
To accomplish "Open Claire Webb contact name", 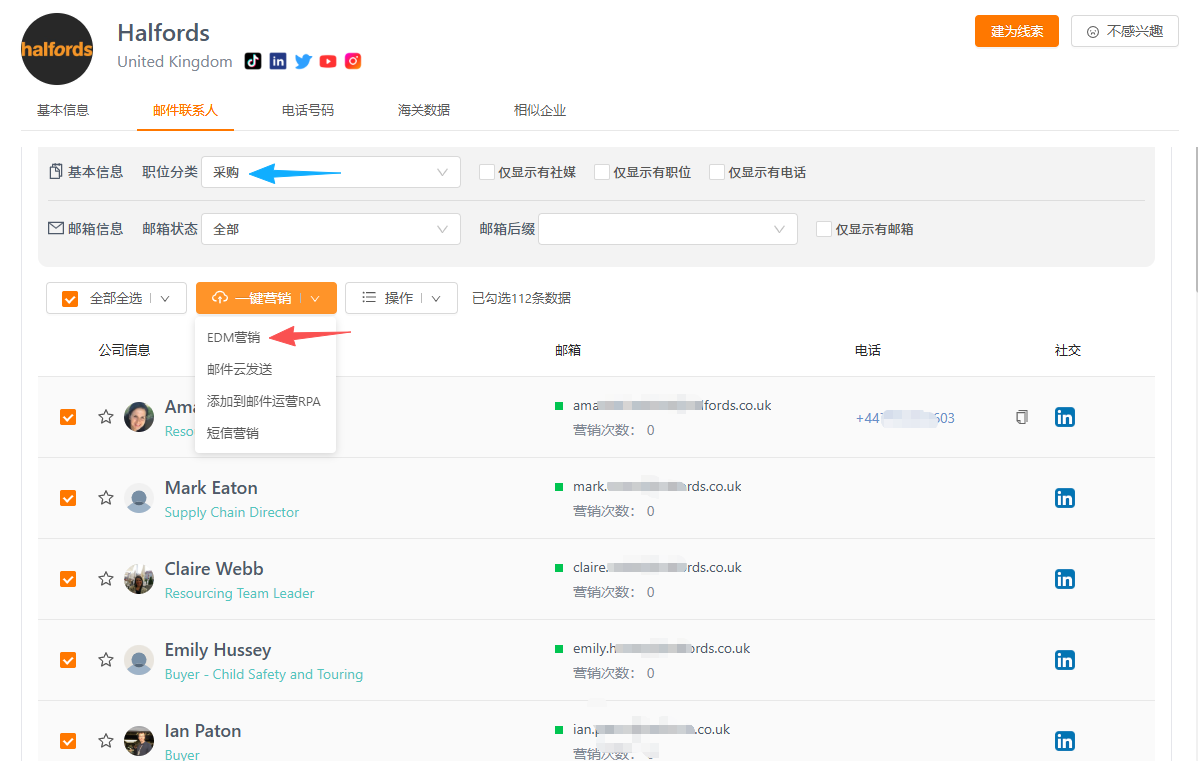I will pyautogui.click(x=214, y=568).
